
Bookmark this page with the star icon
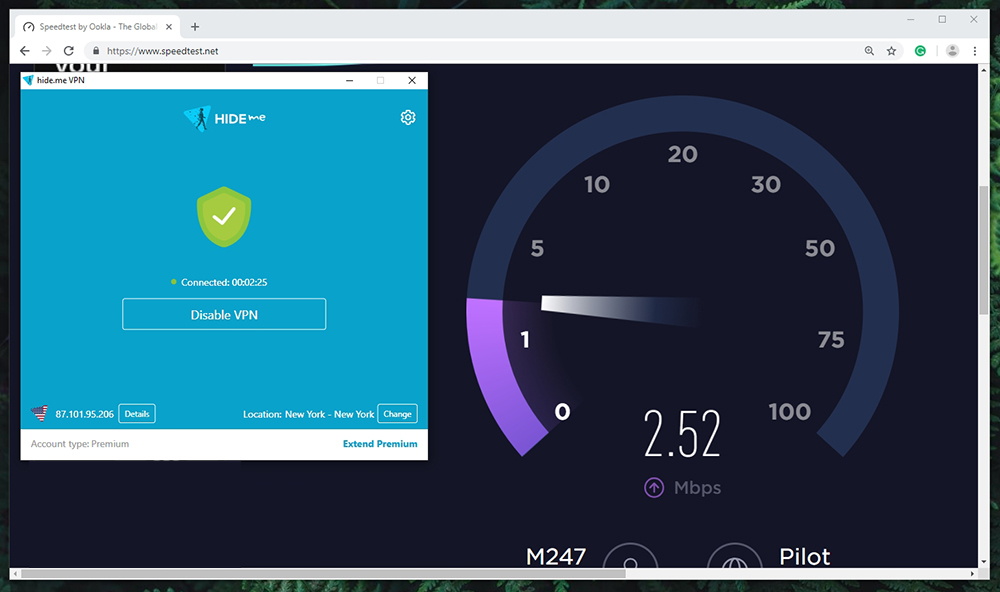point(892,51)
